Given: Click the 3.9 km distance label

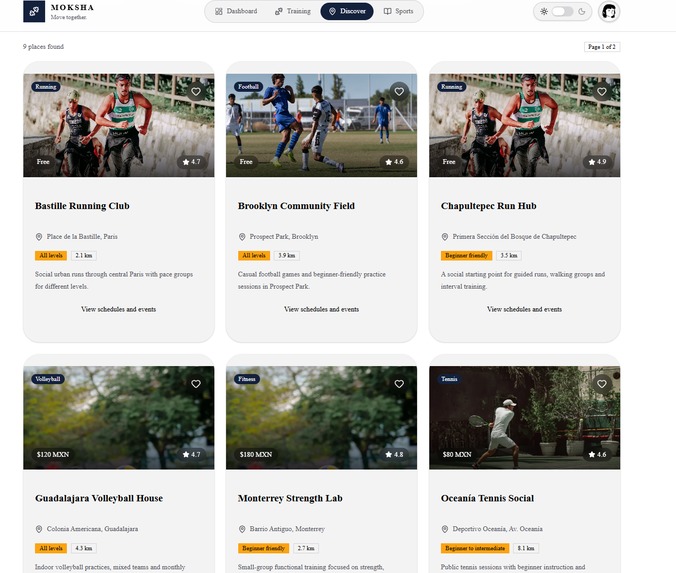Looking at the screenshot, I should (287, 256).
